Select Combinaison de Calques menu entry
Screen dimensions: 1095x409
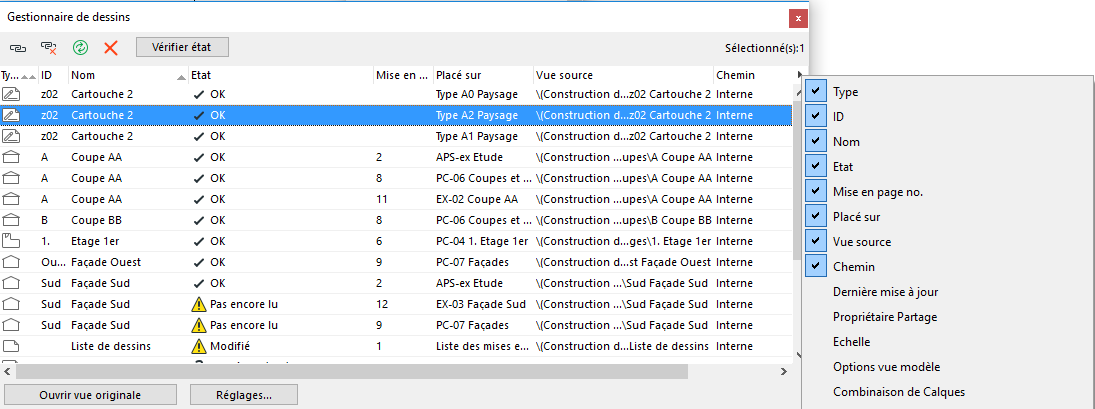(899, 391)
